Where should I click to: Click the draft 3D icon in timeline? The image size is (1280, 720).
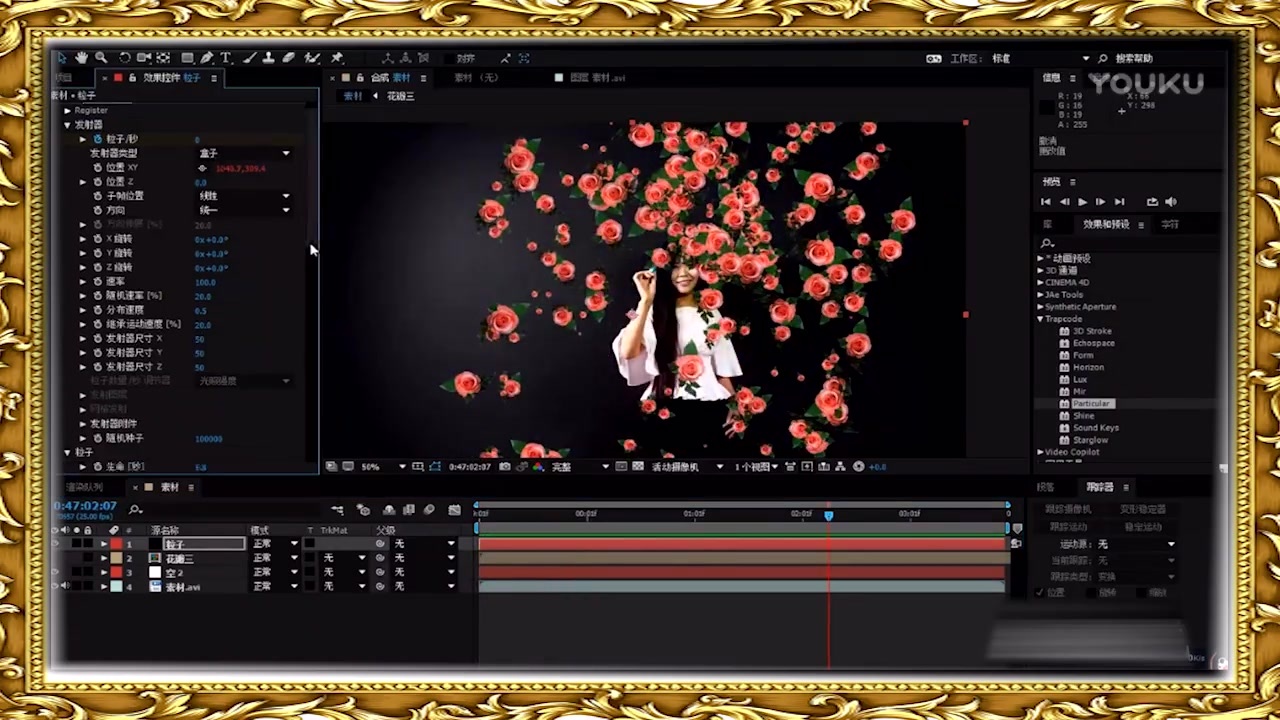363,510
